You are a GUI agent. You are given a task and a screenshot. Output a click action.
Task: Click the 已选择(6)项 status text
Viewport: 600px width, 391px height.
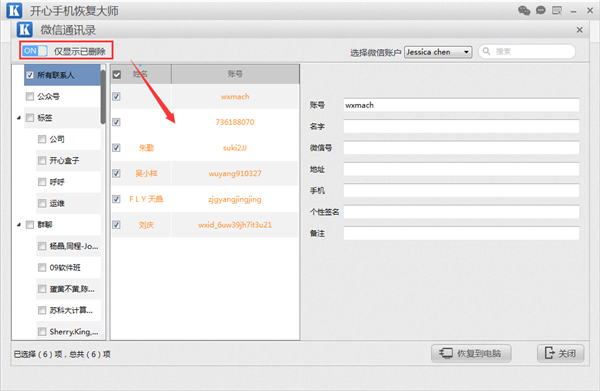tap(38, 354)
